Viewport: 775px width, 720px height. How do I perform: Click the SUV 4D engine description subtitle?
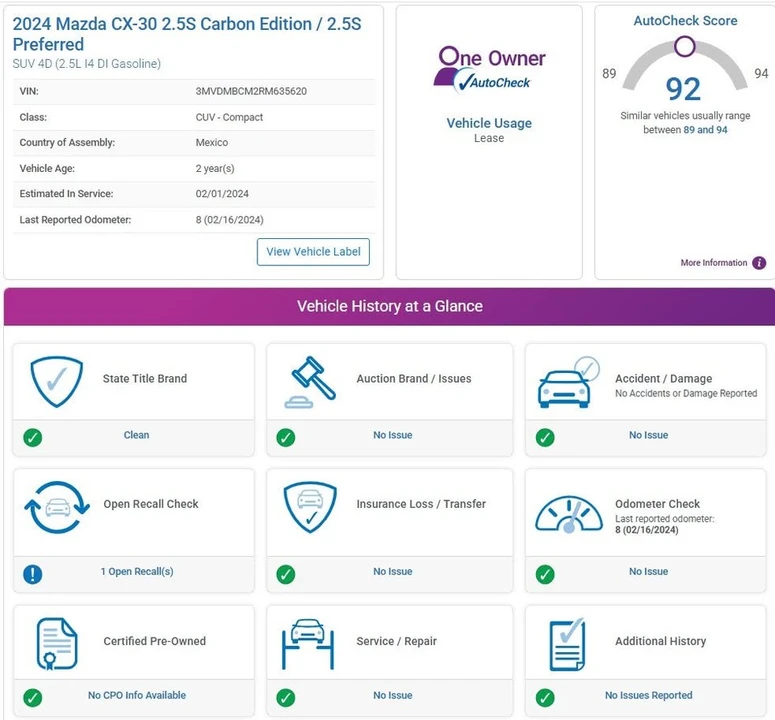pyautogui.click(x=86, y=64)
